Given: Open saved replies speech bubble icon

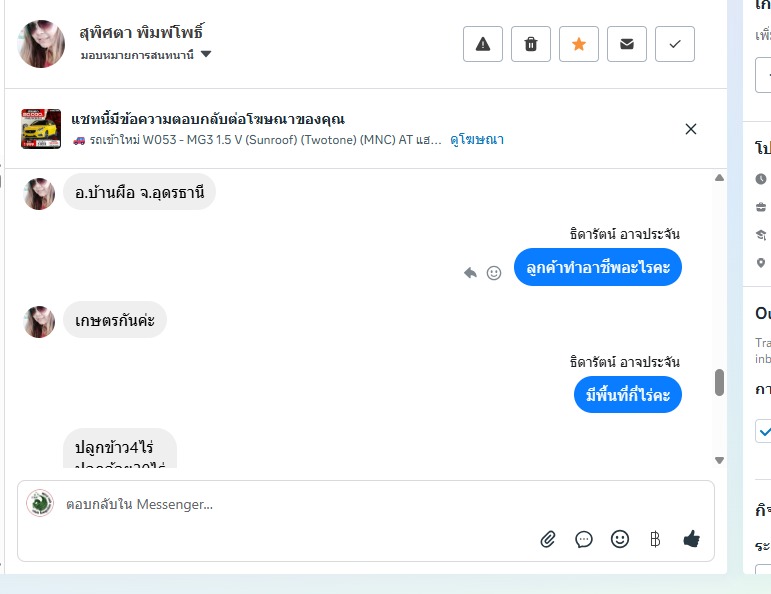Looking at the screenshot, I should point(584,539).
